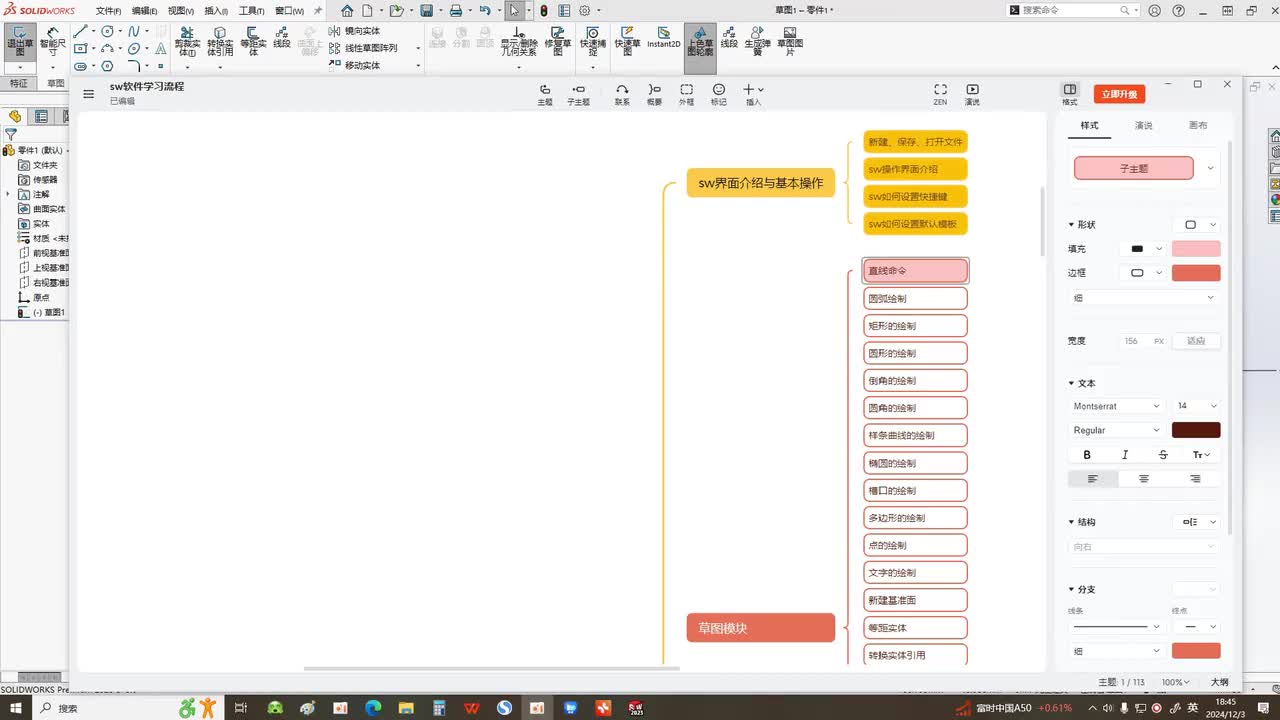Collapse the 形状 shape section
This screenshot has height=720, width=1280.
coord(1071,225)
